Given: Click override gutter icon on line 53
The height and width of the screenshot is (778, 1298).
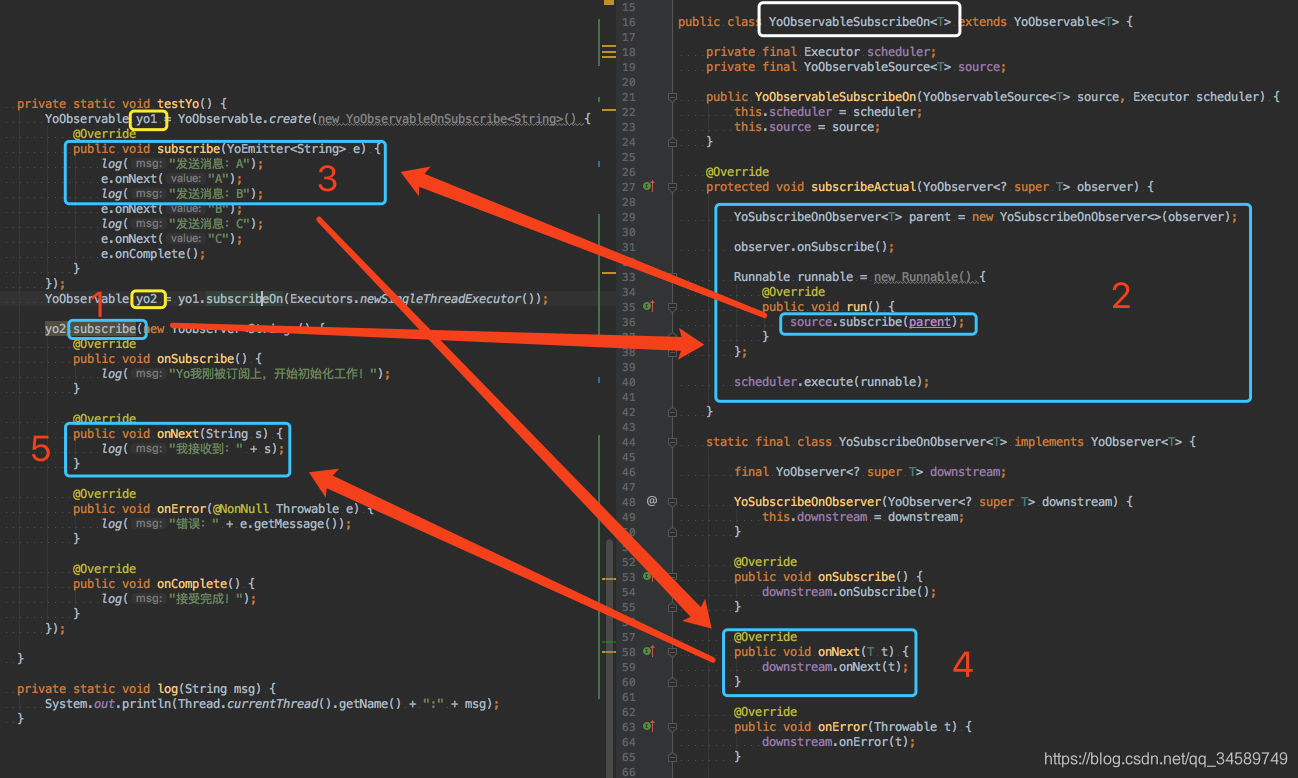Looking at the screenshot, I should pos(648,576).
